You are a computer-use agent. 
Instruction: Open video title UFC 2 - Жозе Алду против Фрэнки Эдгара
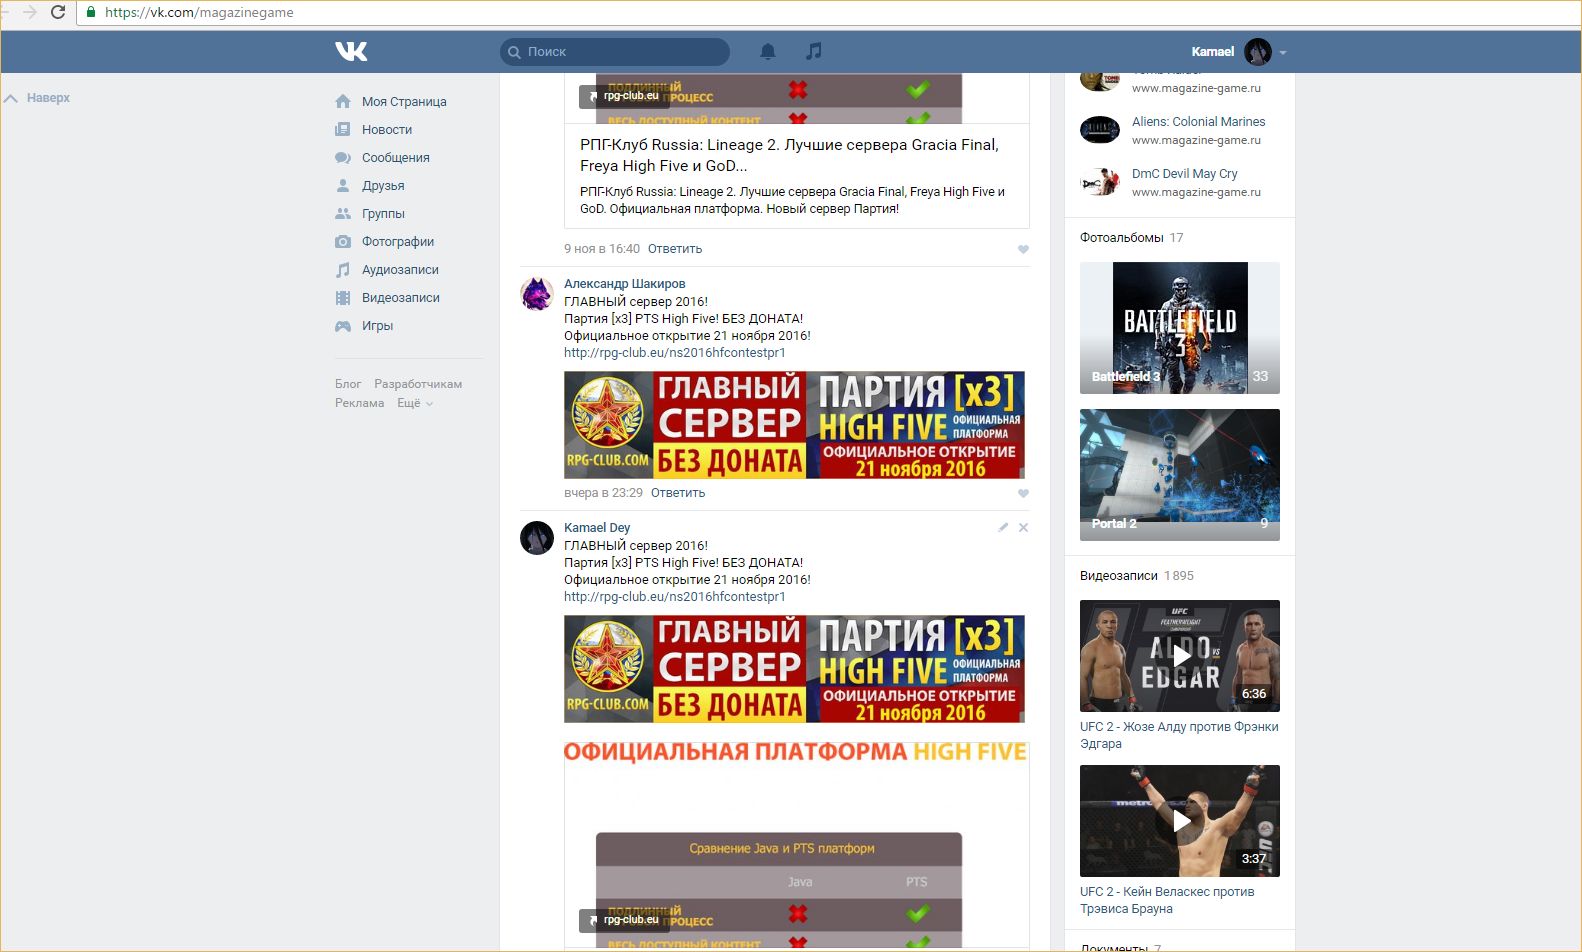[1179, 735]
